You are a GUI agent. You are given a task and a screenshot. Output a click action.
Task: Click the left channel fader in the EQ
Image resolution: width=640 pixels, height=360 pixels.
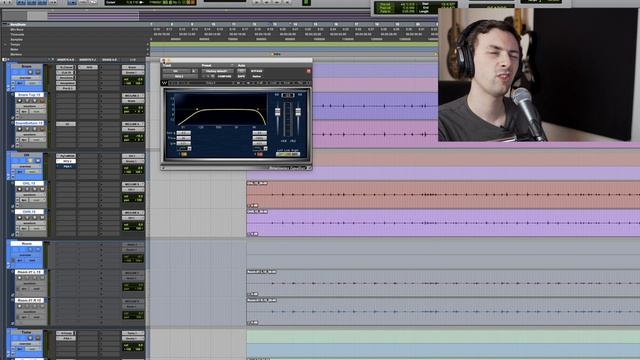pyautogui.click(x=278, y=111)
